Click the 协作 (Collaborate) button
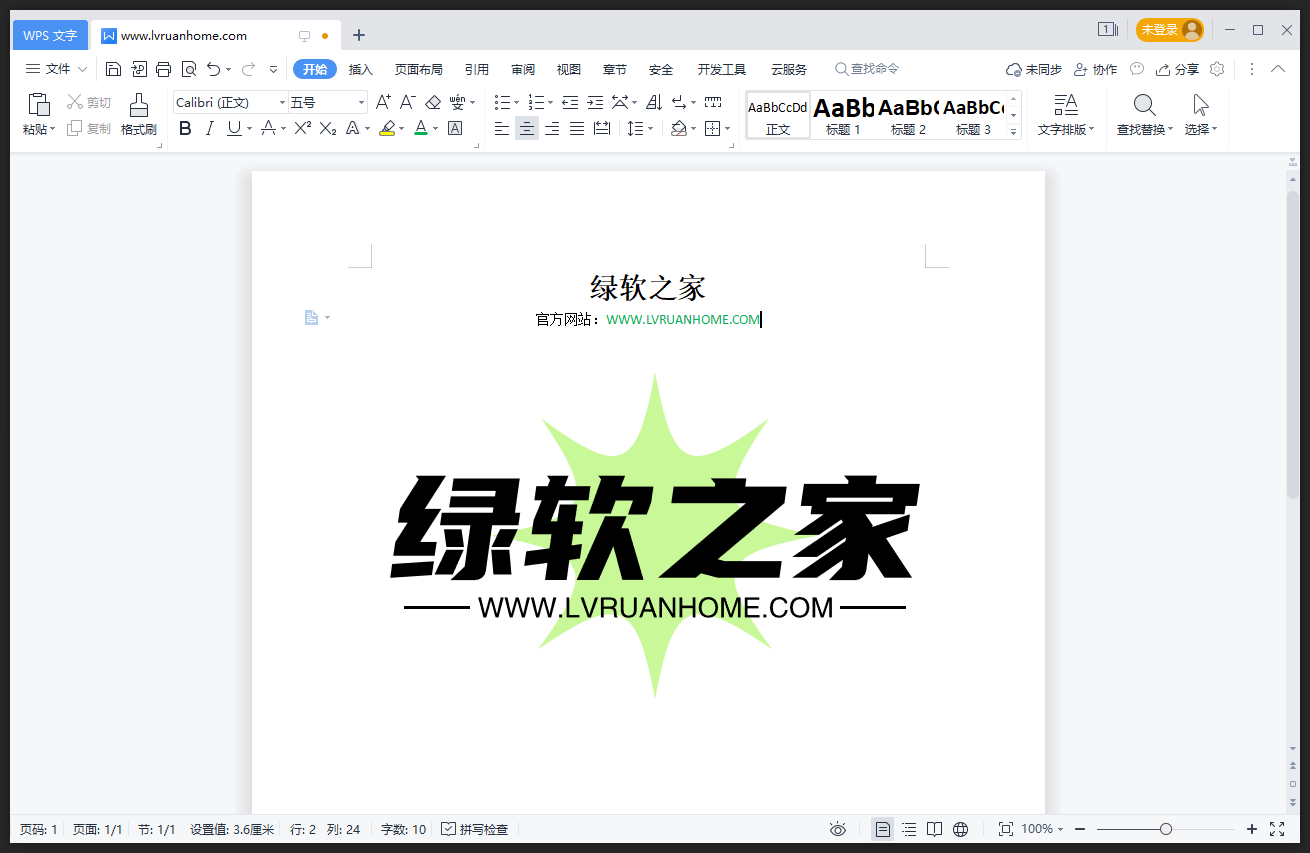 1095,69
